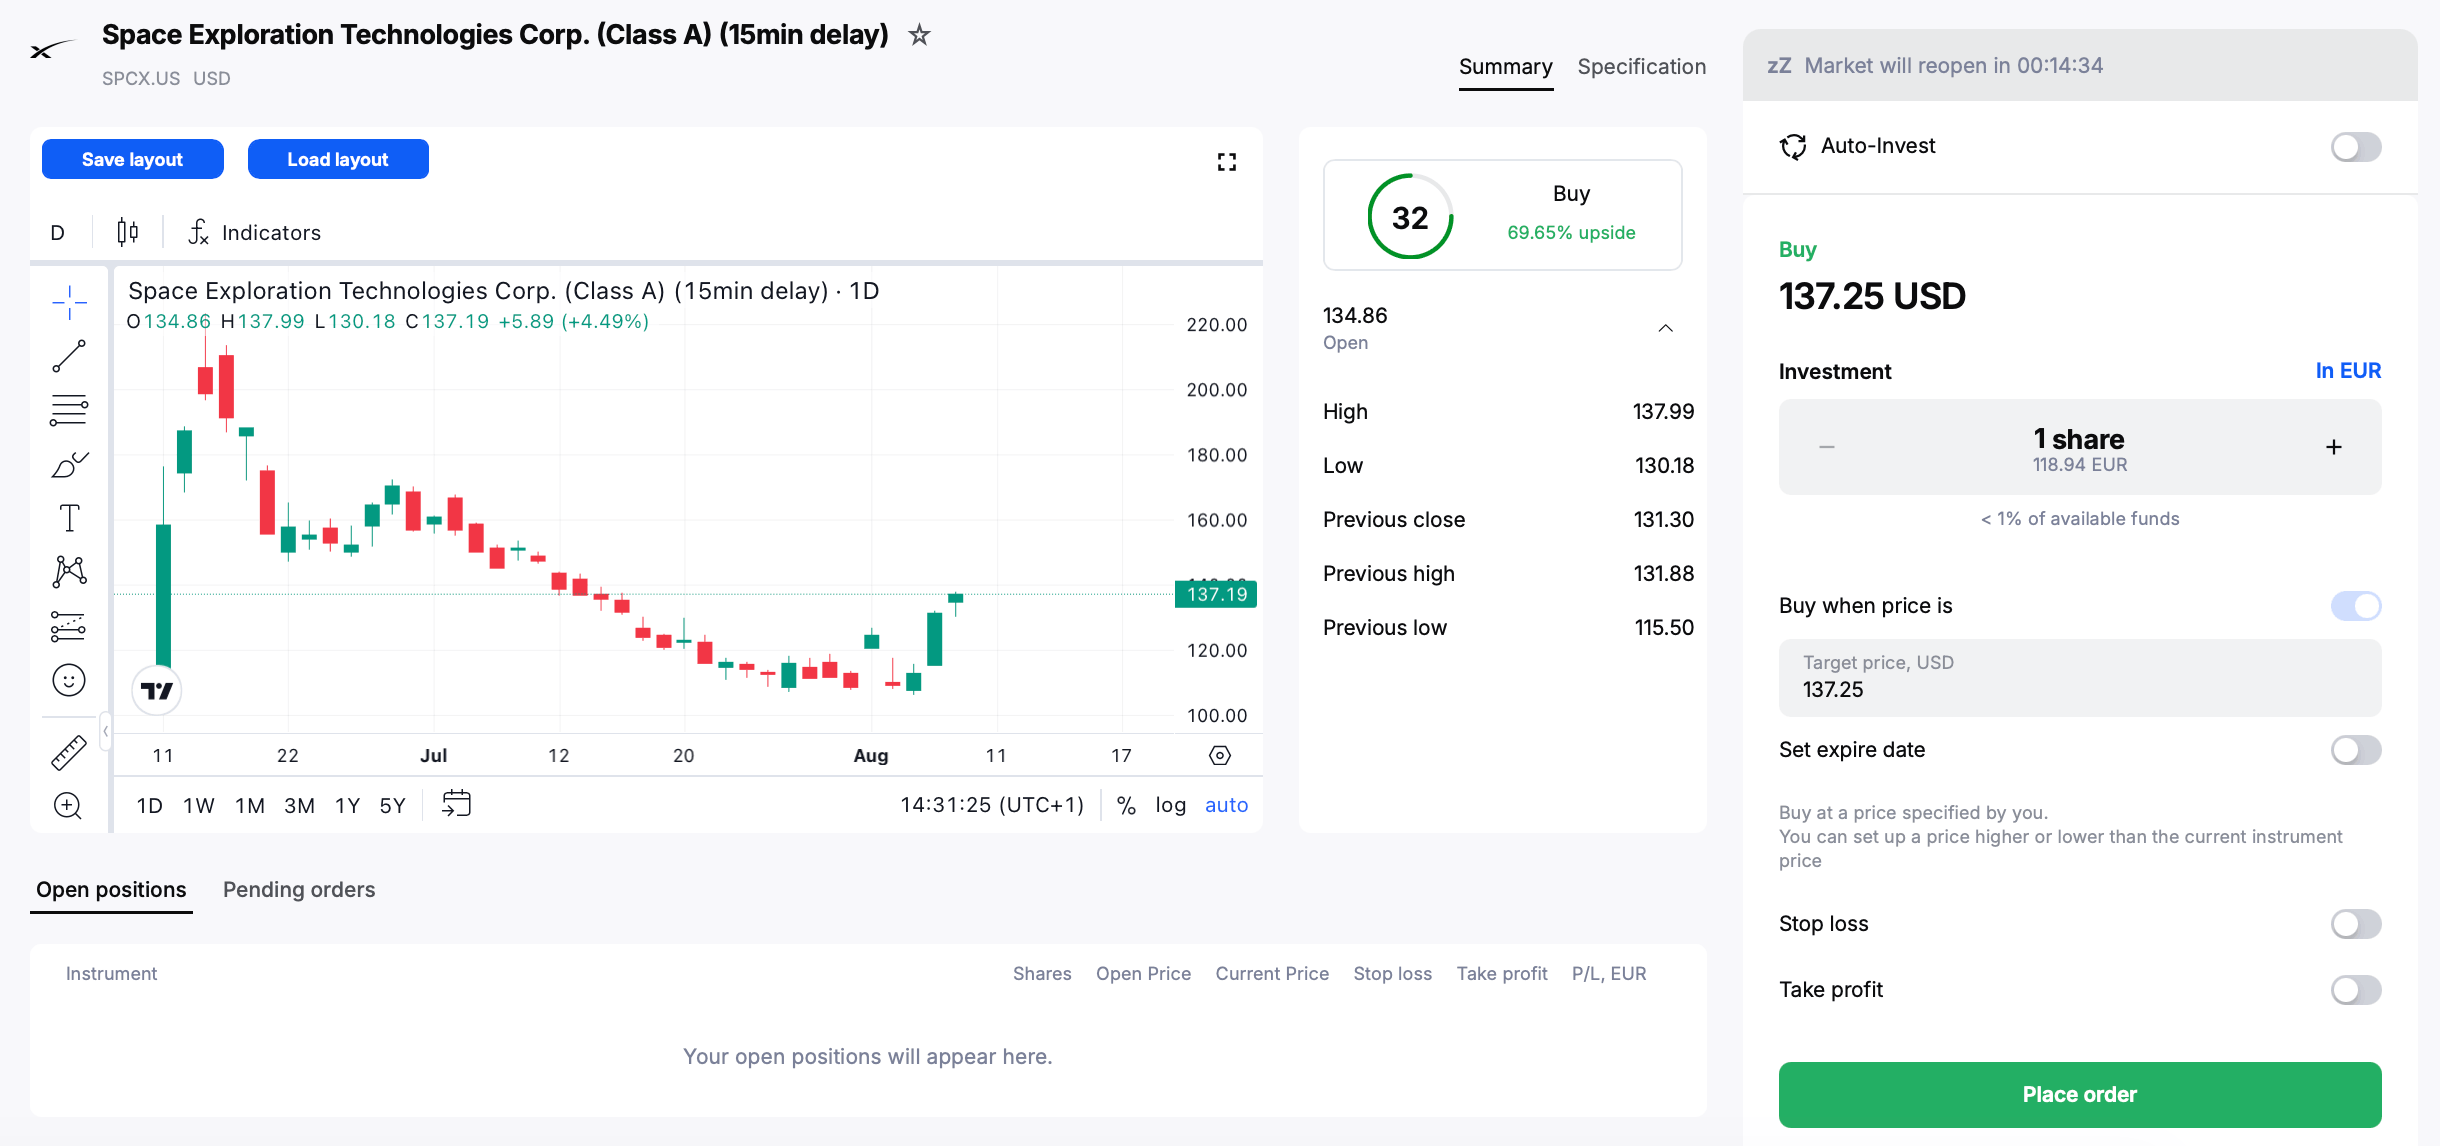
Task: Click the 1 share quantity value
Action: point(2079,439)
